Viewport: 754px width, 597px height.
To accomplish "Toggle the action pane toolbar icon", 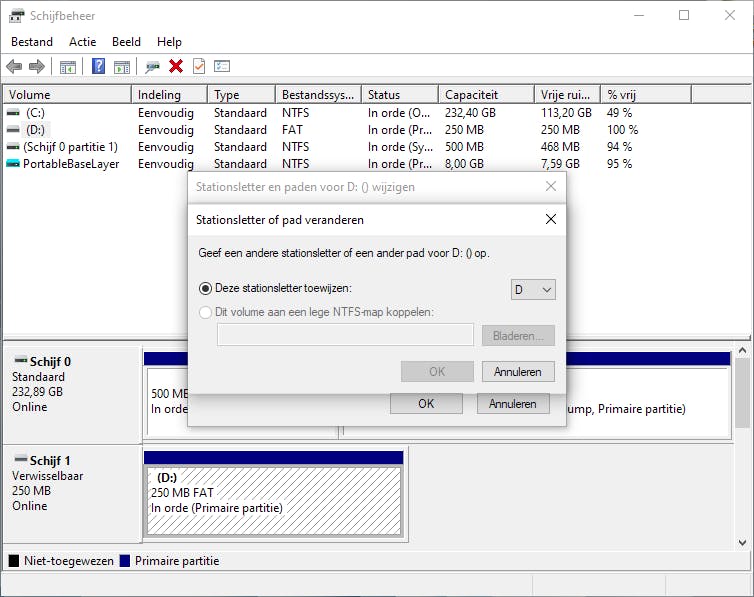I will [x=121, y=66].
